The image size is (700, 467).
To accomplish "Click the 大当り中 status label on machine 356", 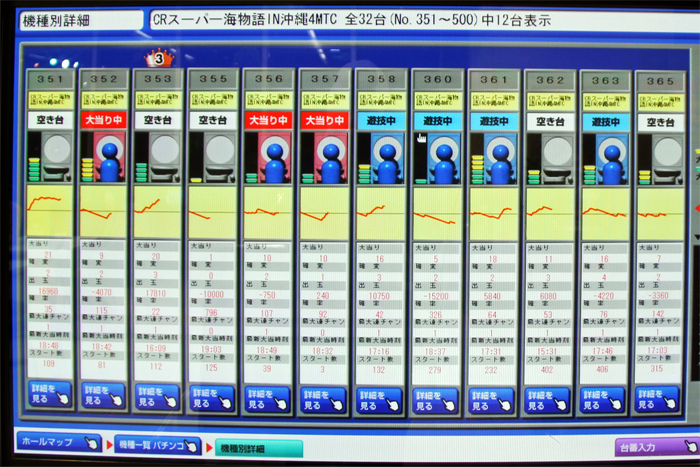I will click(268, 119).
